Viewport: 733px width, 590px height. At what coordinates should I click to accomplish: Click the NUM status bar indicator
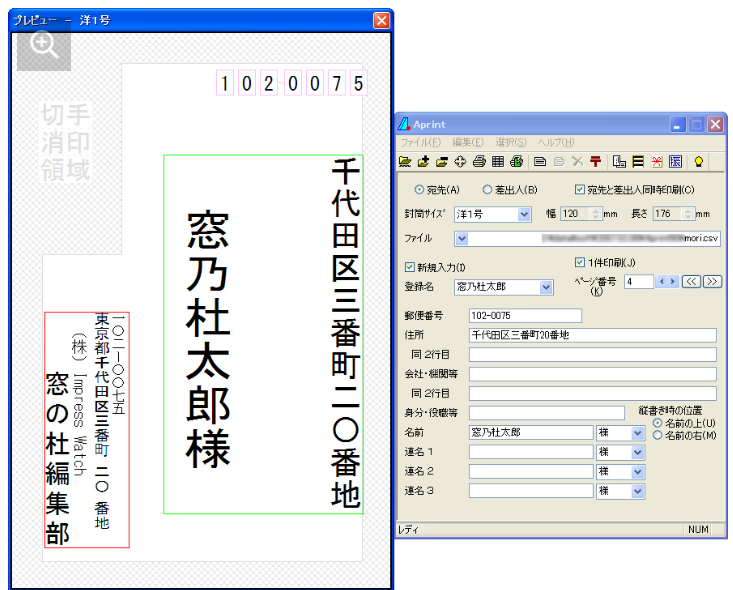(698, 529)
